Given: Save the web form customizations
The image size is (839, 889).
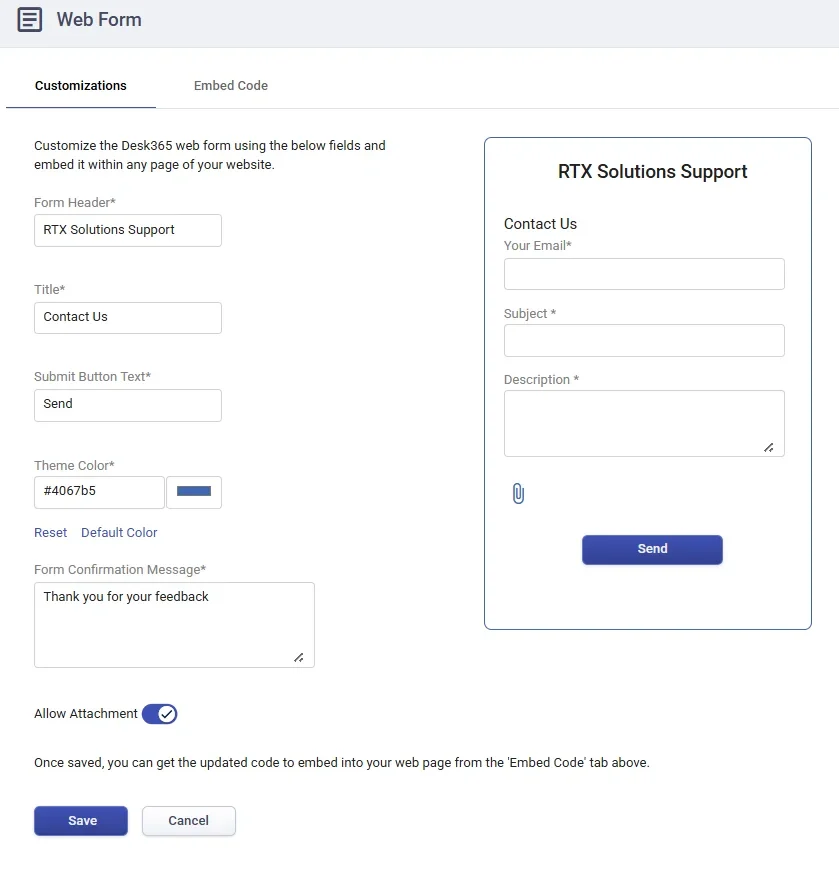Looking at the screenshot, I should [x=81, y=821].
